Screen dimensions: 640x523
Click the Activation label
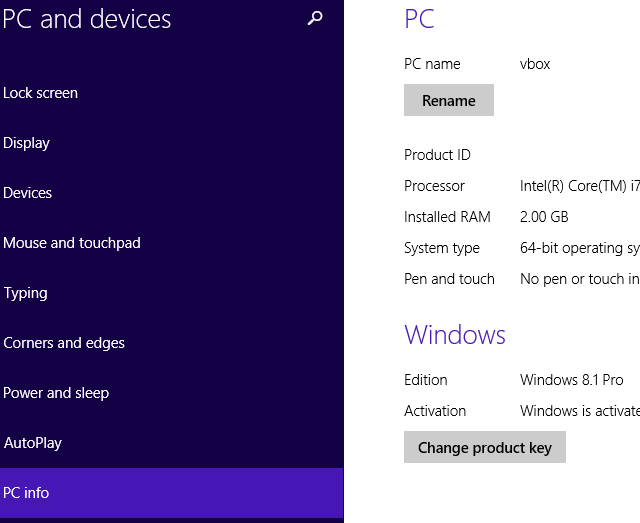[435, 411]
